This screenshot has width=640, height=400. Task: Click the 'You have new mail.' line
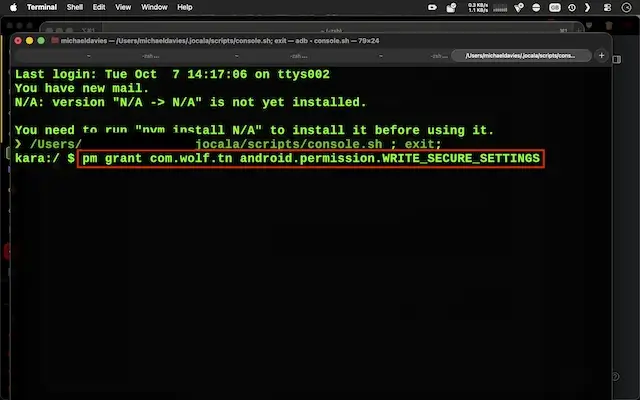tap(82, 88)
